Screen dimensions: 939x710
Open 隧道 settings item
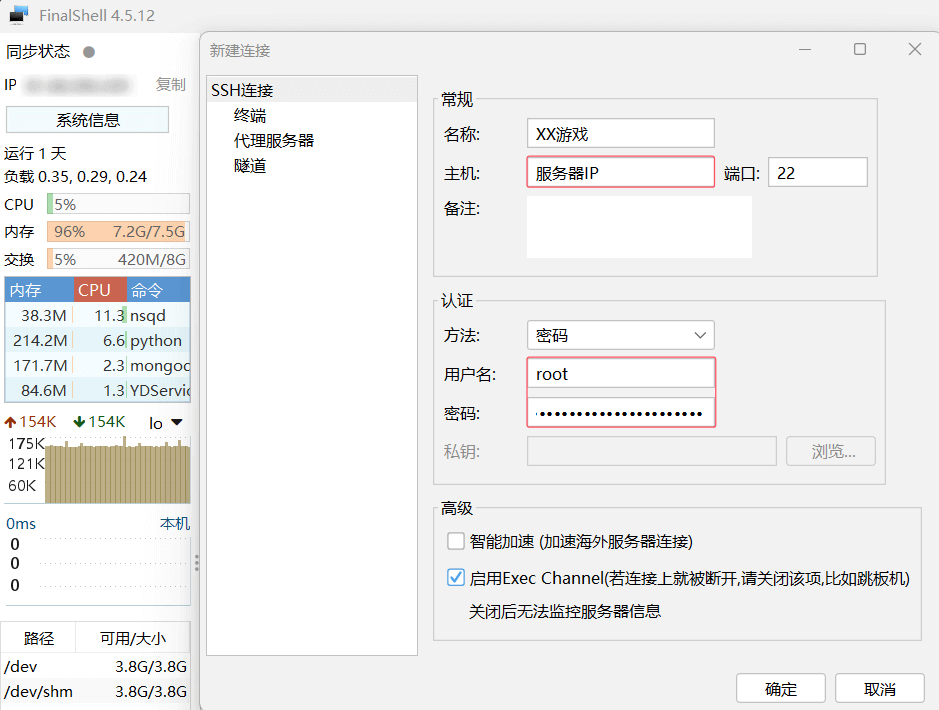click(250, 165)
